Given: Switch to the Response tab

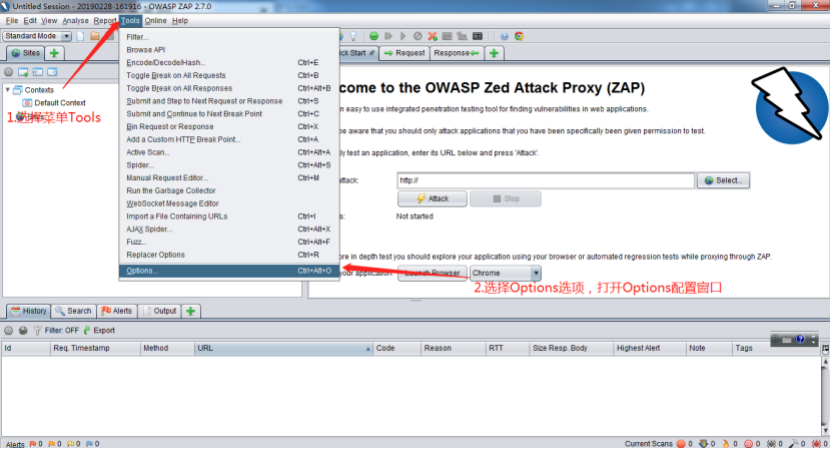Looking at the screenshot, I should click(x=456, y=53).
